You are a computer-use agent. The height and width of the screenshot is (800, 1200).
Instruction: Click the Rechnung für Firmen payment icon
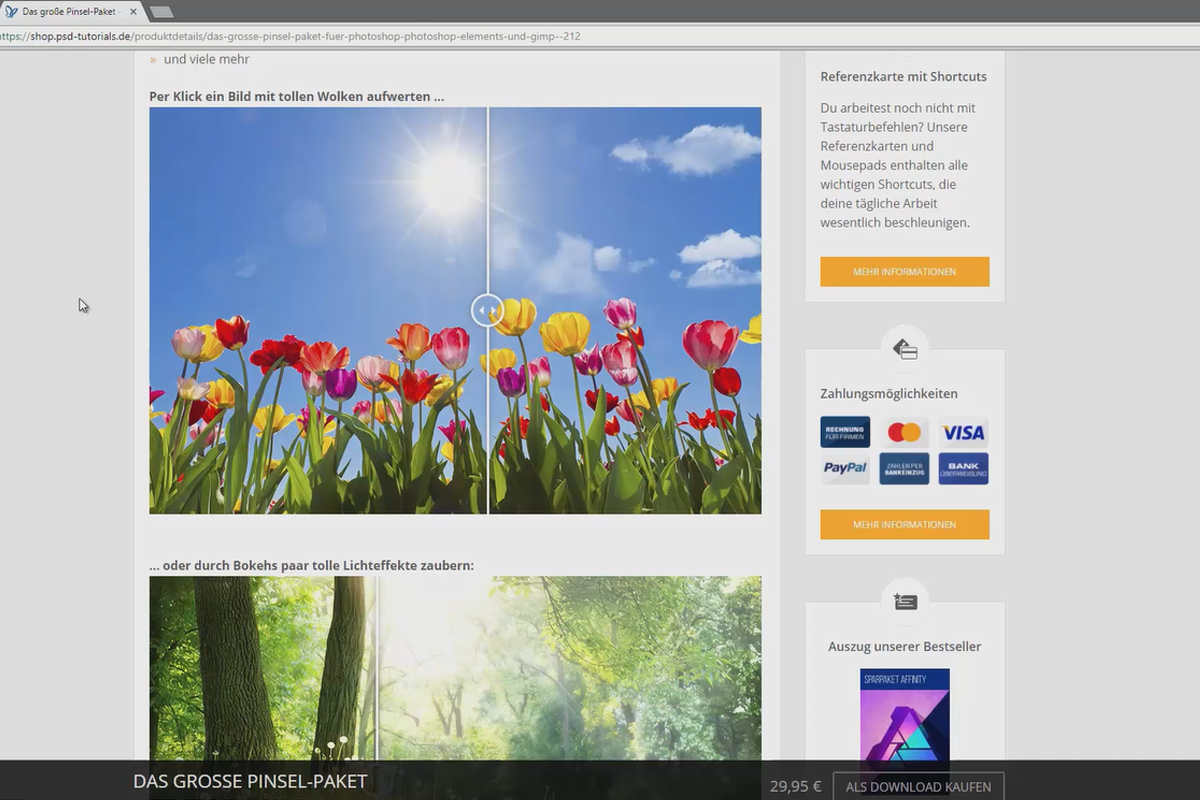(x=845, y=432)
